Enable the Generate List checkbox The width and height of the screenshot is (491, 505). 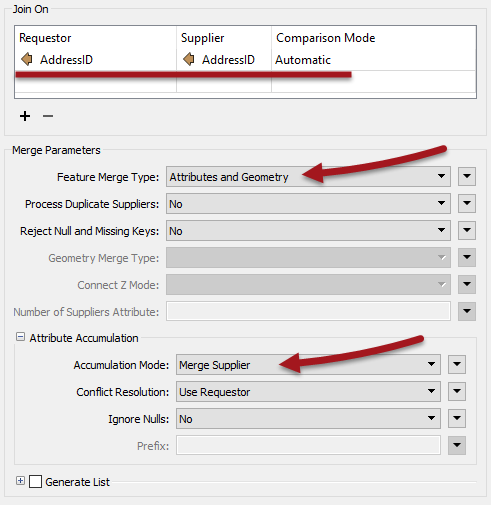tap(35, 482)
